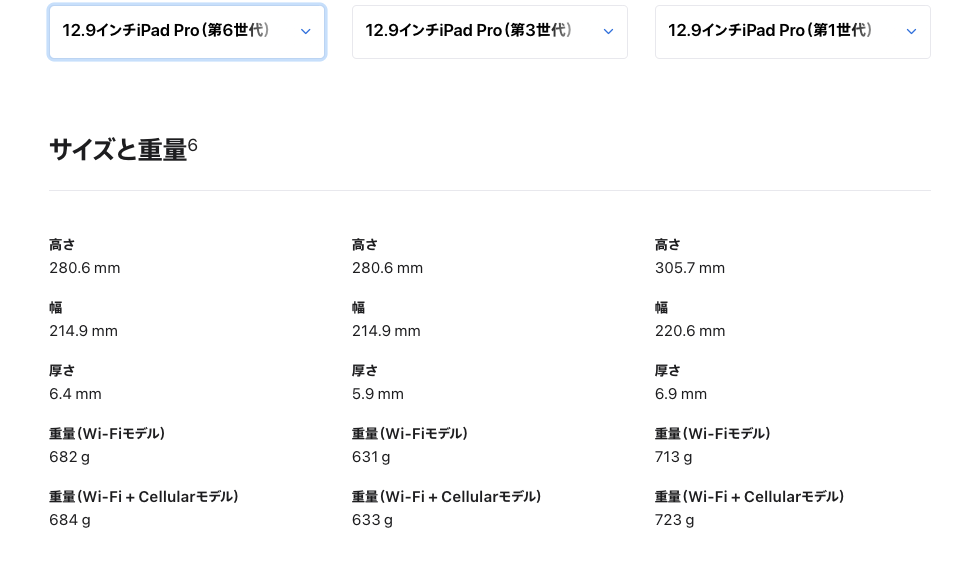Click the 6.9 mm thickness value
The image size is (963, 561).
(681, 394)
